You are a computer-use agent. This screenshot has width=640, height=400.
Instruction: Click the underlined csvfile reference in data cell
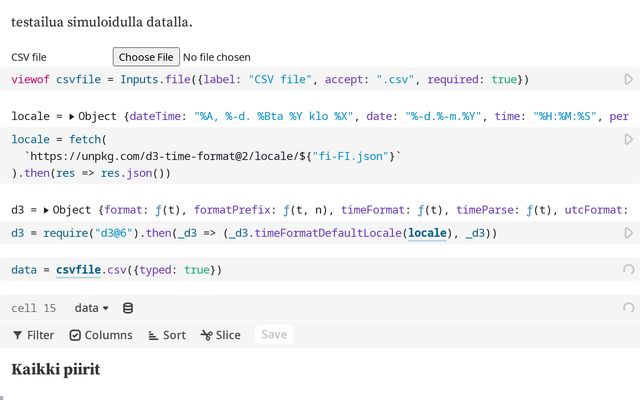[x=78, y=270]
